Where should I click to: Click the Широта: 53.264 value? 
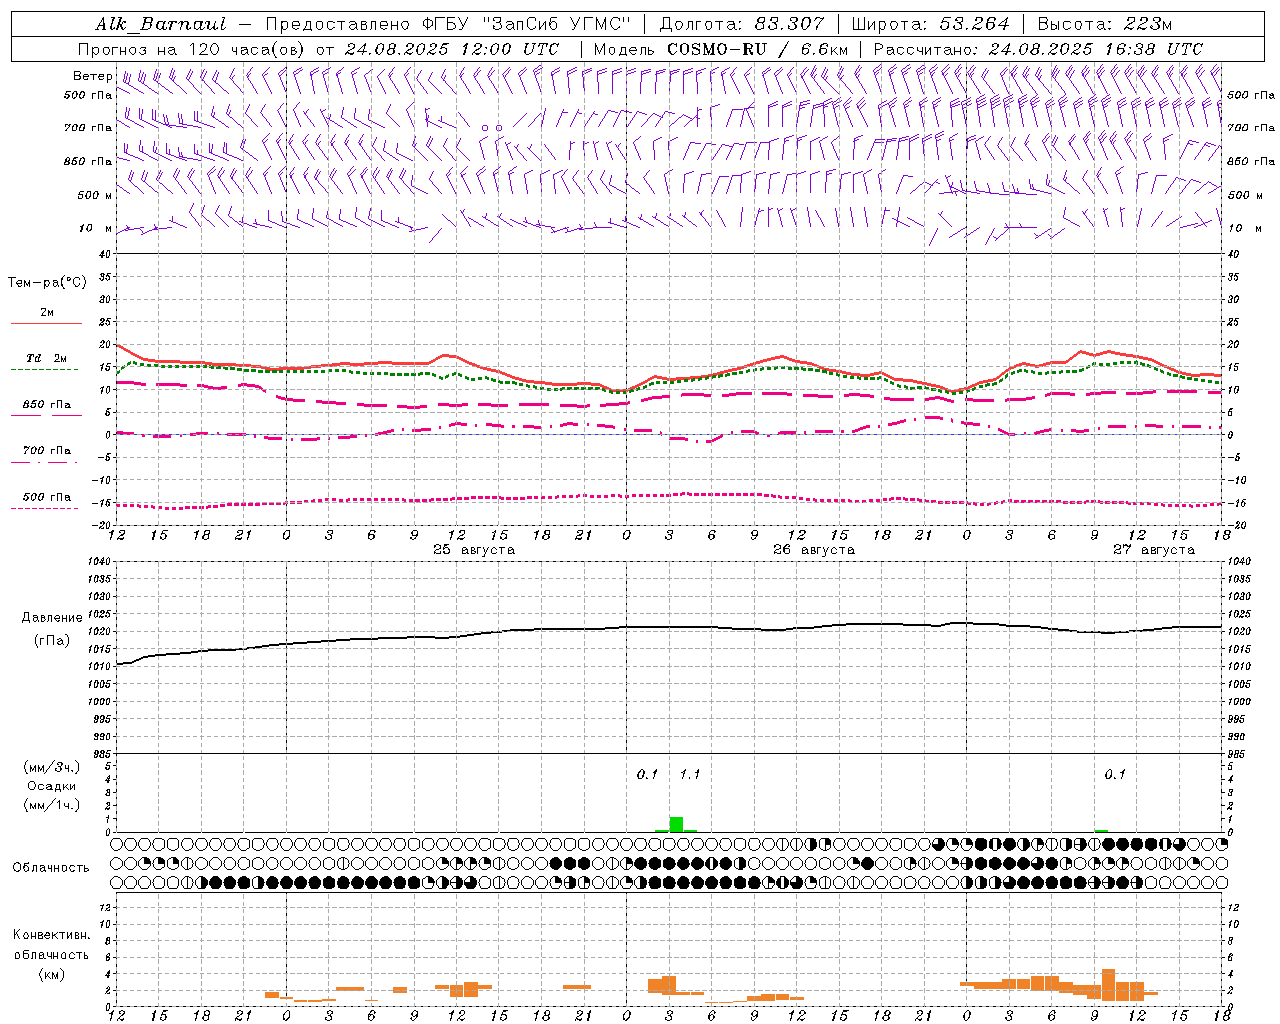[931, 24]
